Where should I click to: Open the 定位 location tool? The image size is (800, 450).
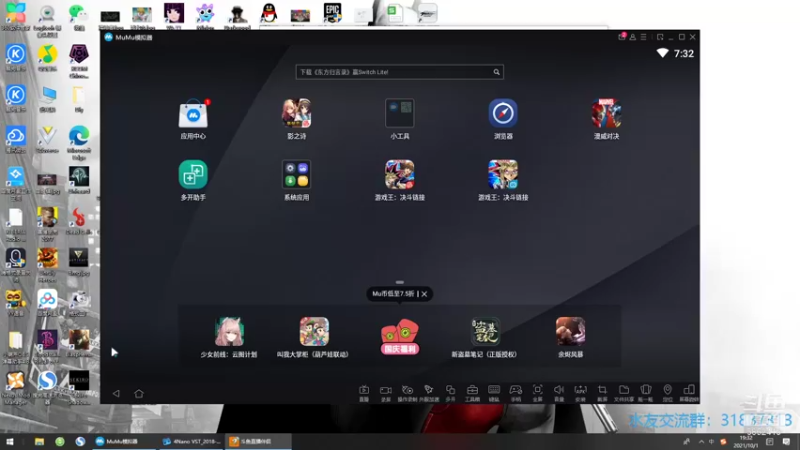coord(667,393)
